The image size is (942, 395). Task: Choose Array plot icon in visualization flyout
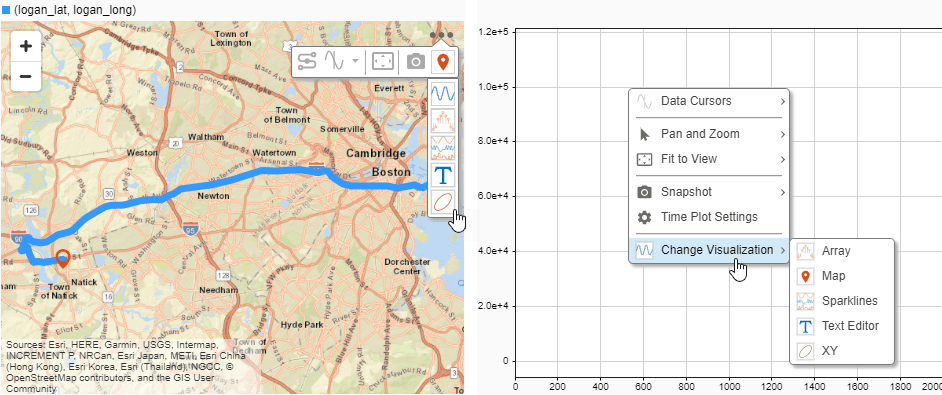443,120
